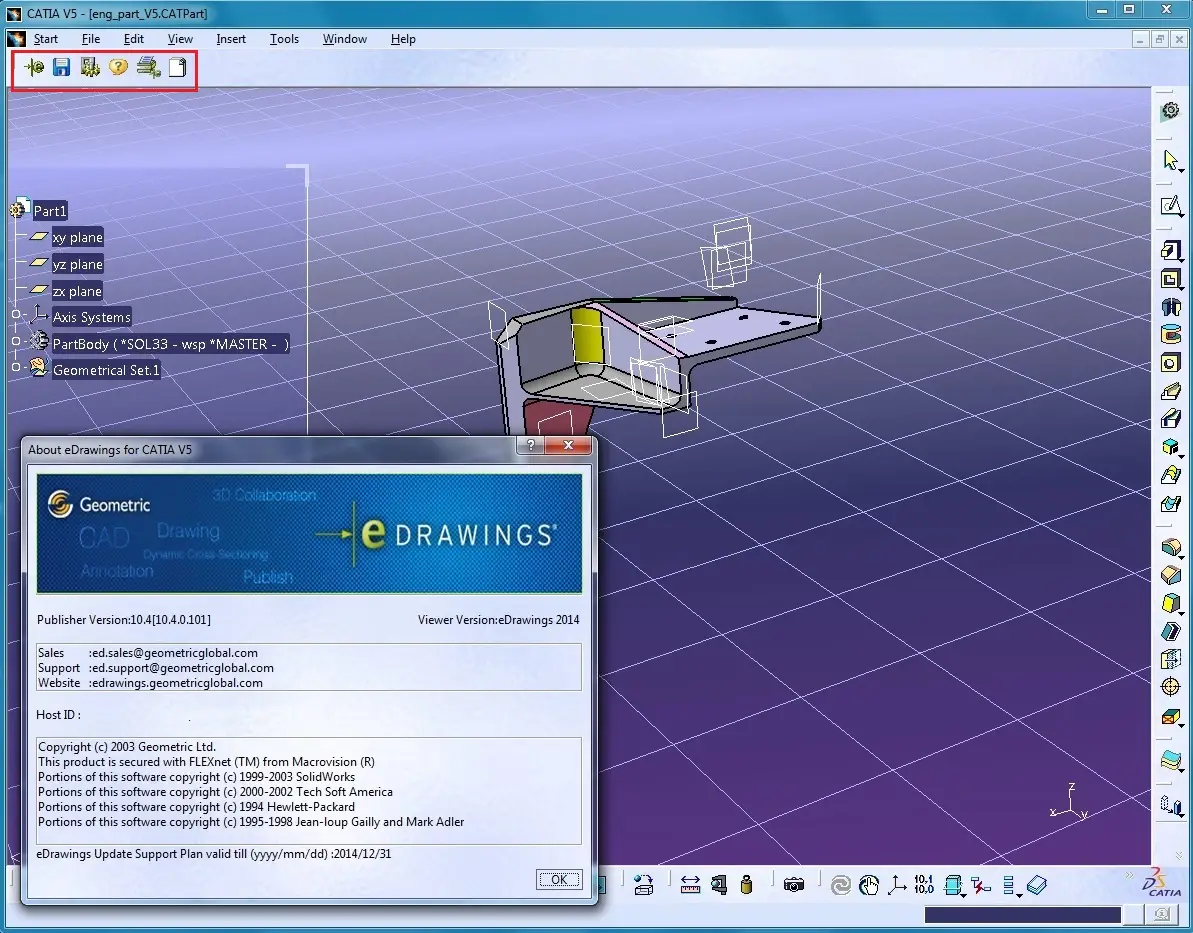Viewport: 1193px width, 933px height.
Task: Open the eDrawings help question mark icon
Action: pos(118,68)
